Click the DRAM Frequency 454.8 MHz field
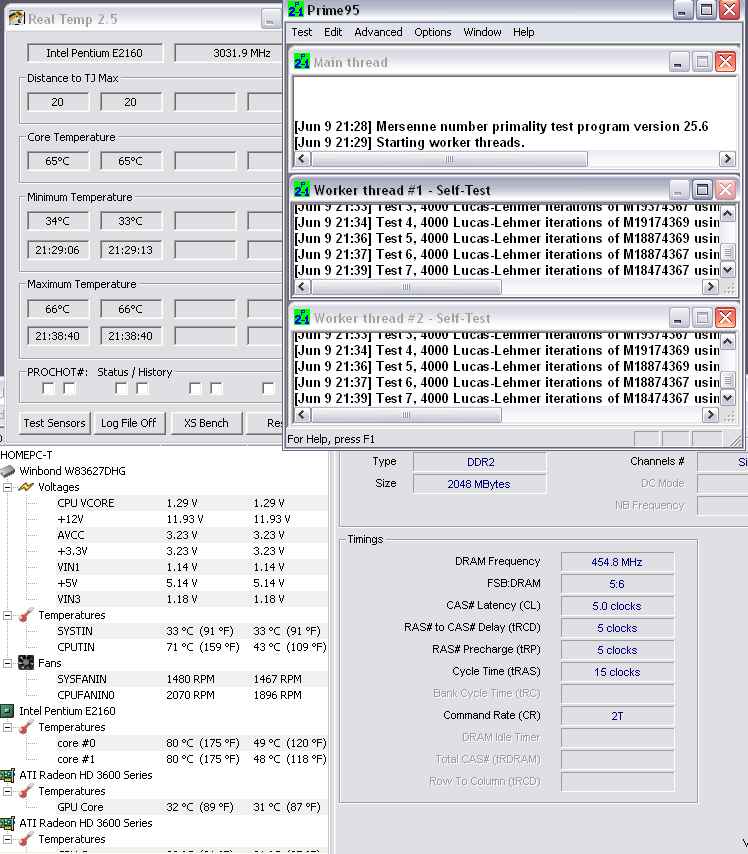Screen dimensions: 748x854 (617, 562)
